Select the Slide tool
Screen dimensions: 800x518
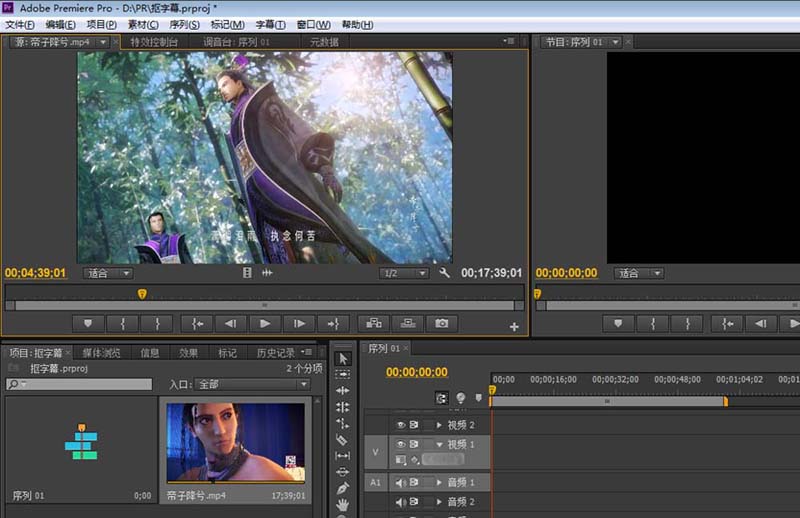(x=343, y=472)
